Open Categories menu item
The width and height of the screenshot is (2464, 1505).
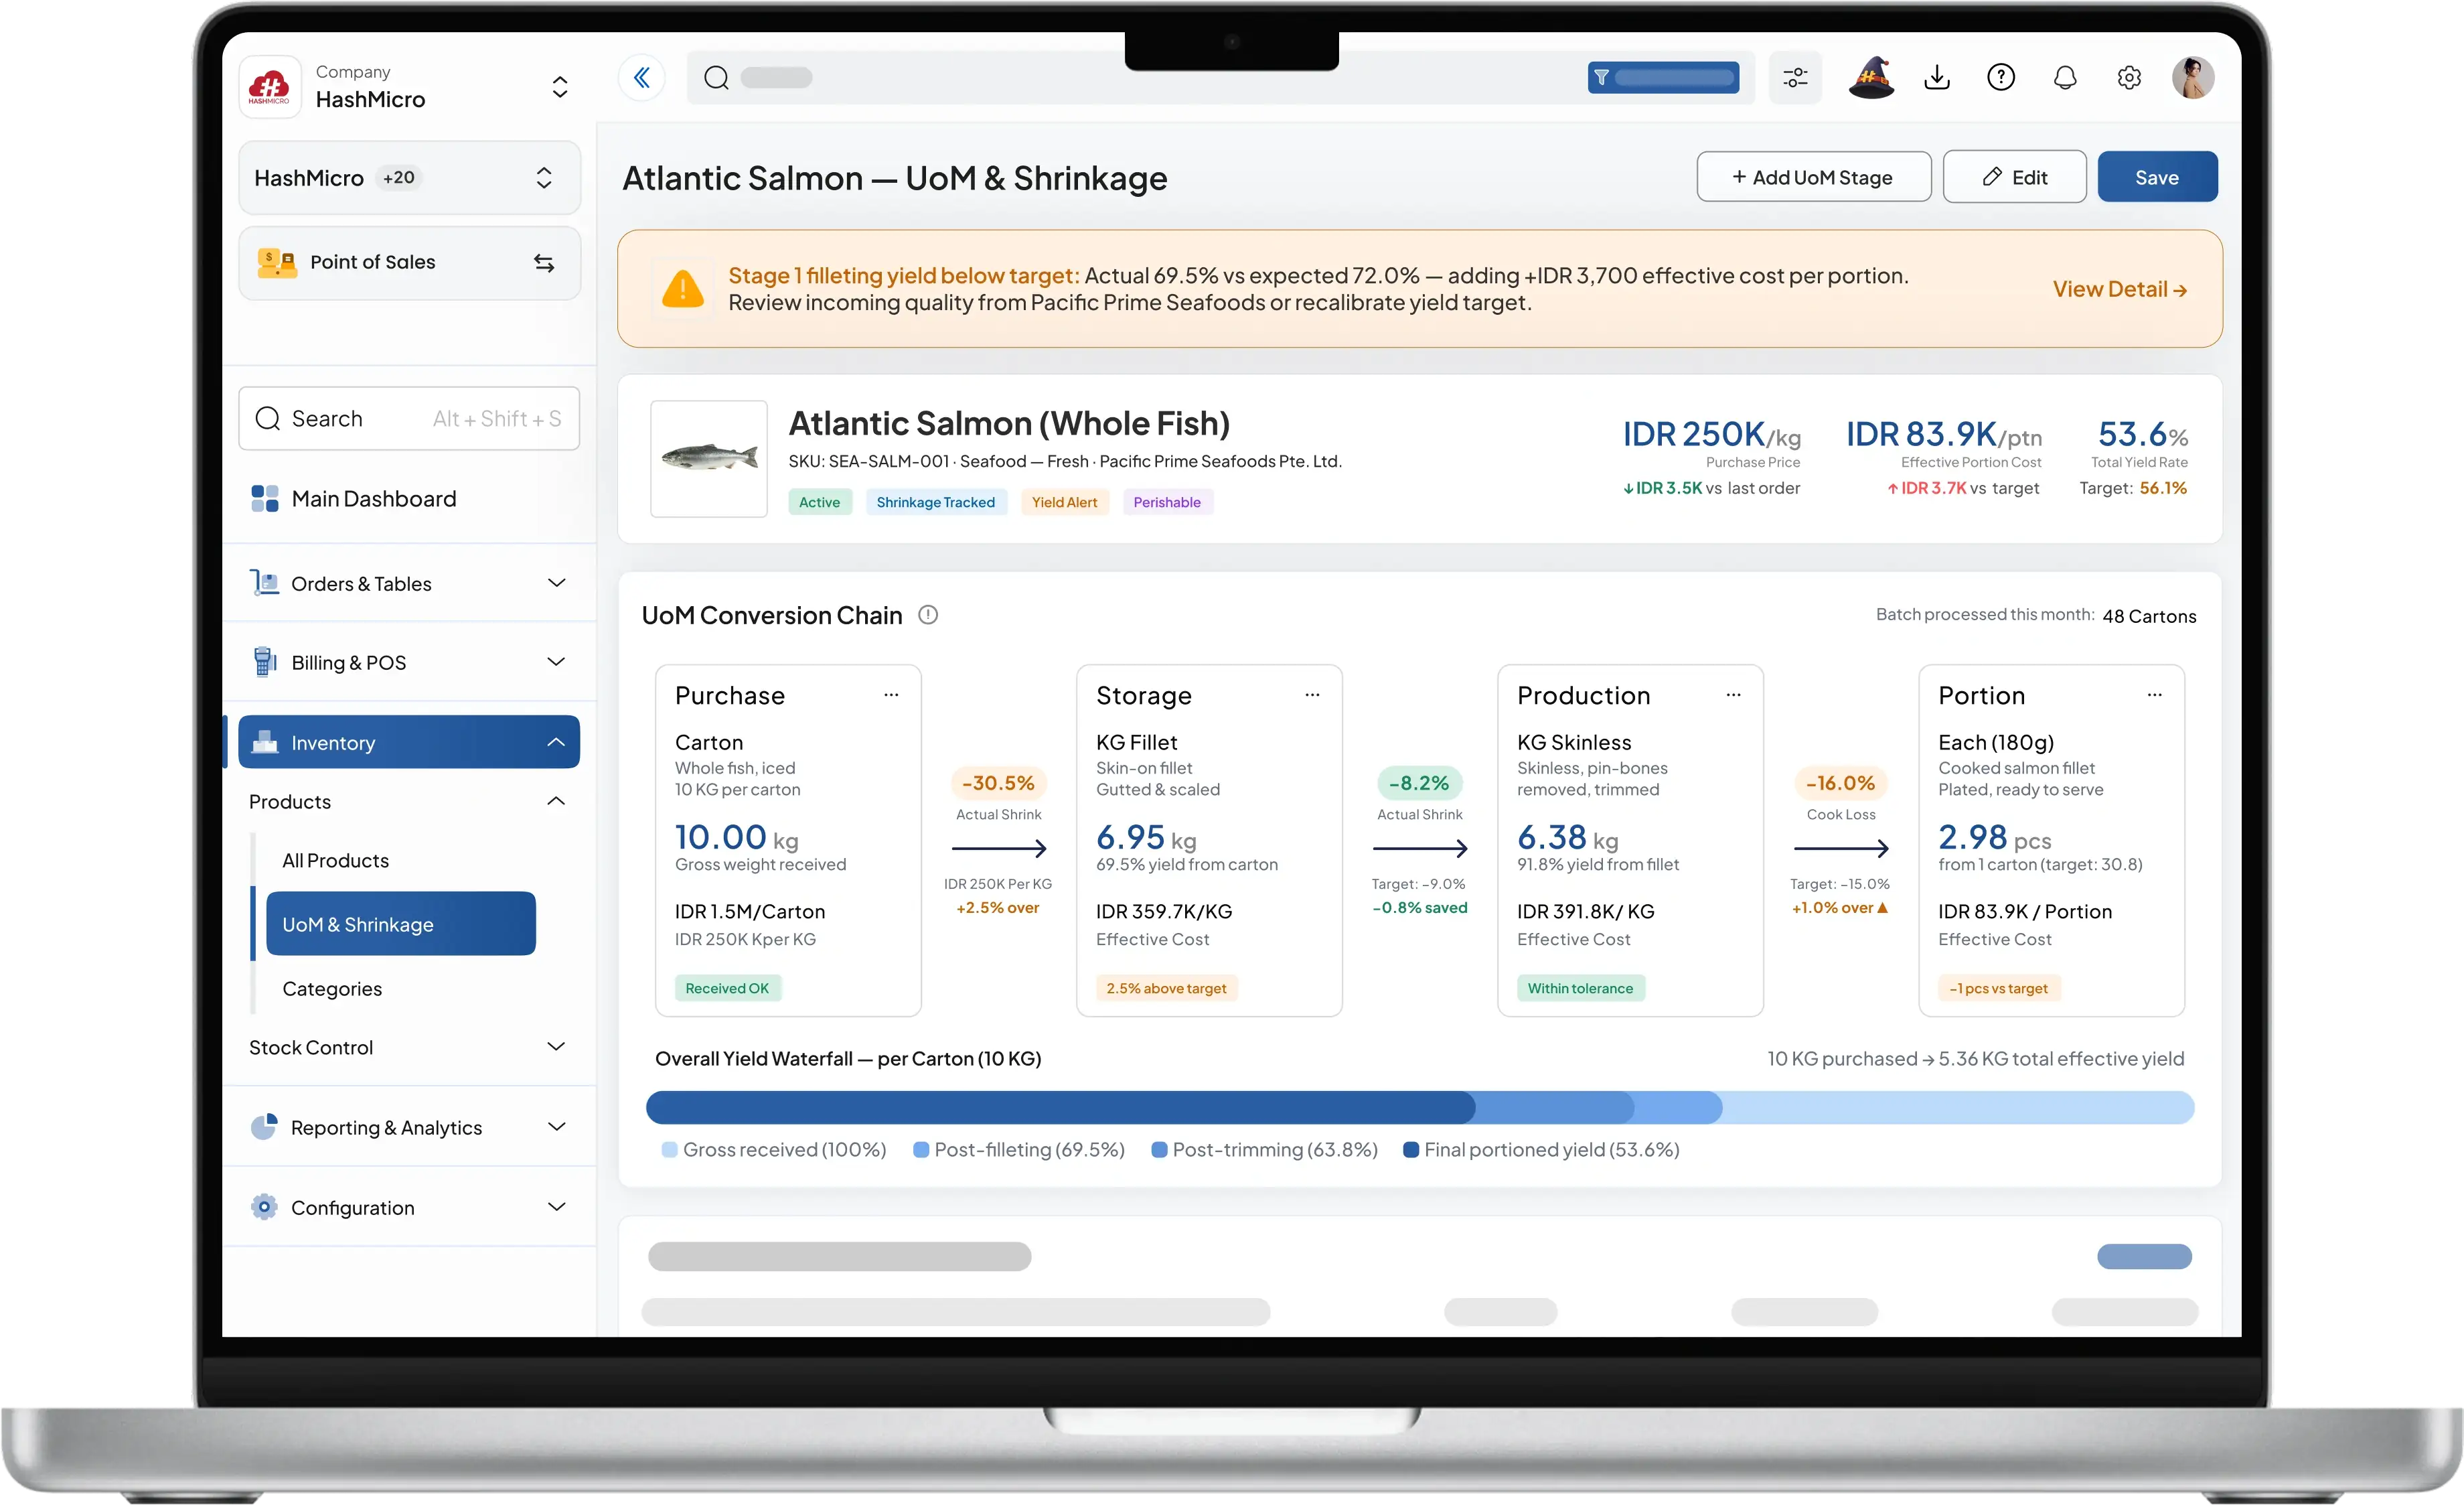pos(332,989)
